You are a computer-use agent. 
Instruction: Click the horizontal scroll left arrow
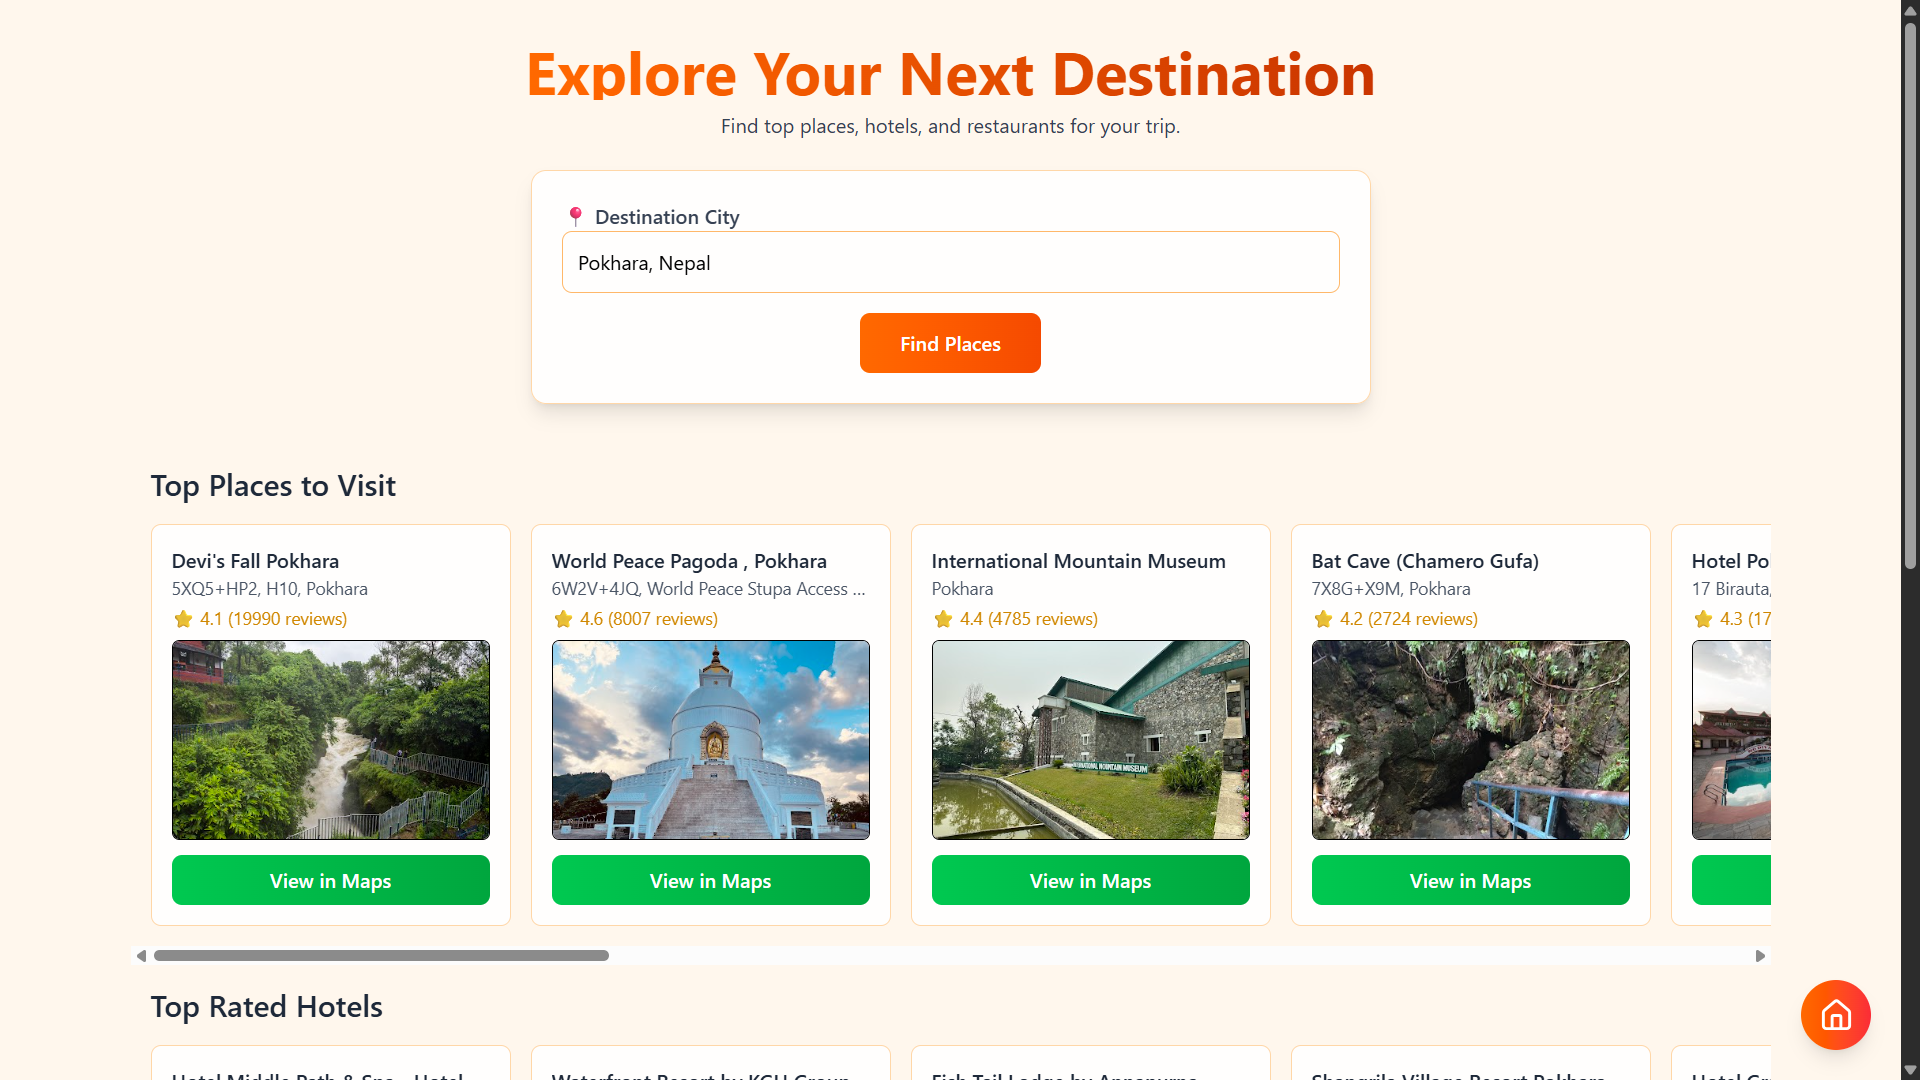coord(141,956)
